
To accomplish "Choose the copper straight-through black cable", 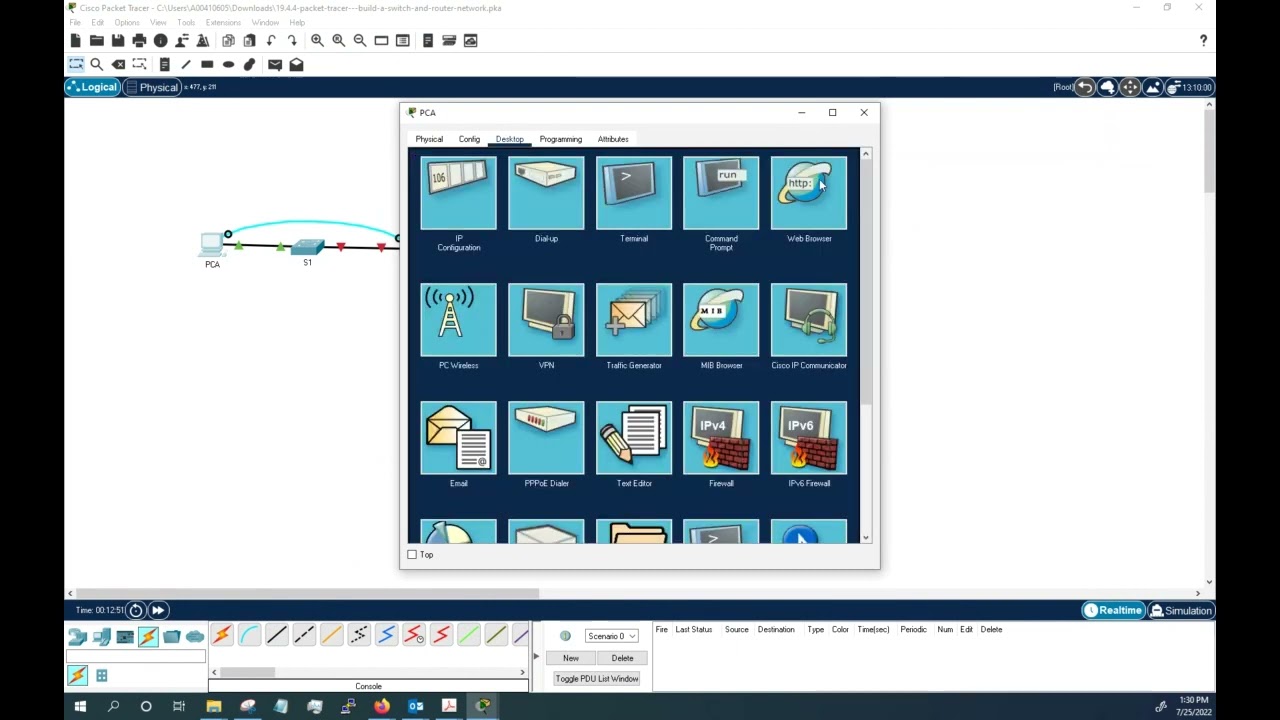I will click(x=277, y=635).
